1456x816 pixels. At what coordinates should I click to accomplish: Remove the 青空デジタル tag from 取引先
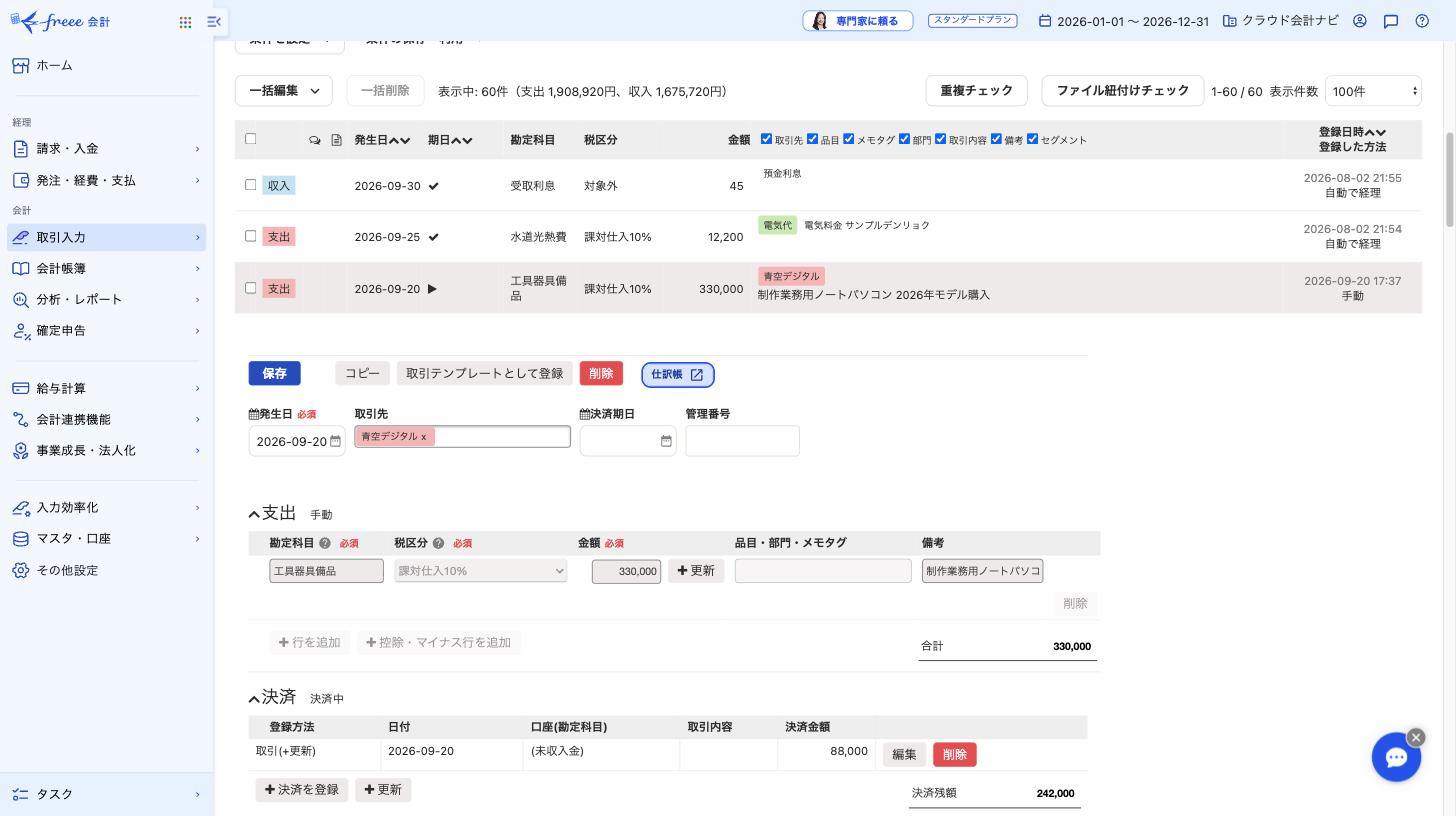[x=423, y=437]
